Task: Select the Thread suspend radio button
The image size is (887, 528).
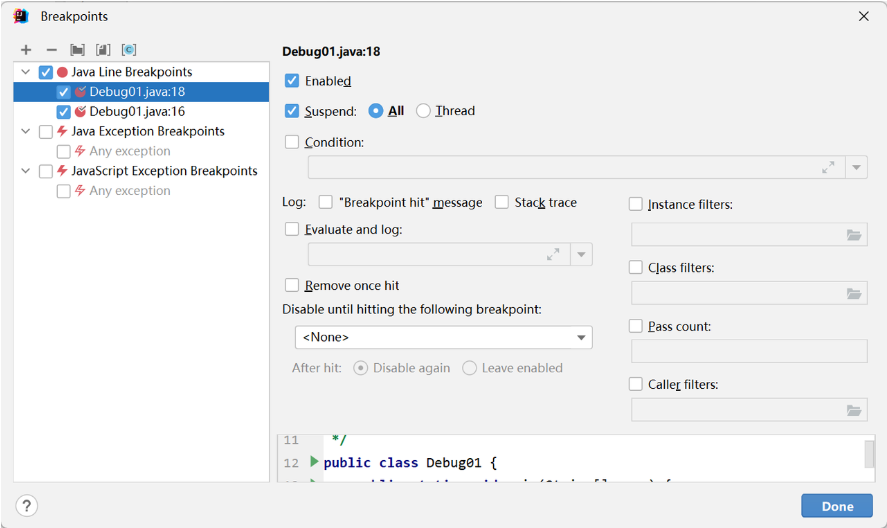Action: point(423,111)
